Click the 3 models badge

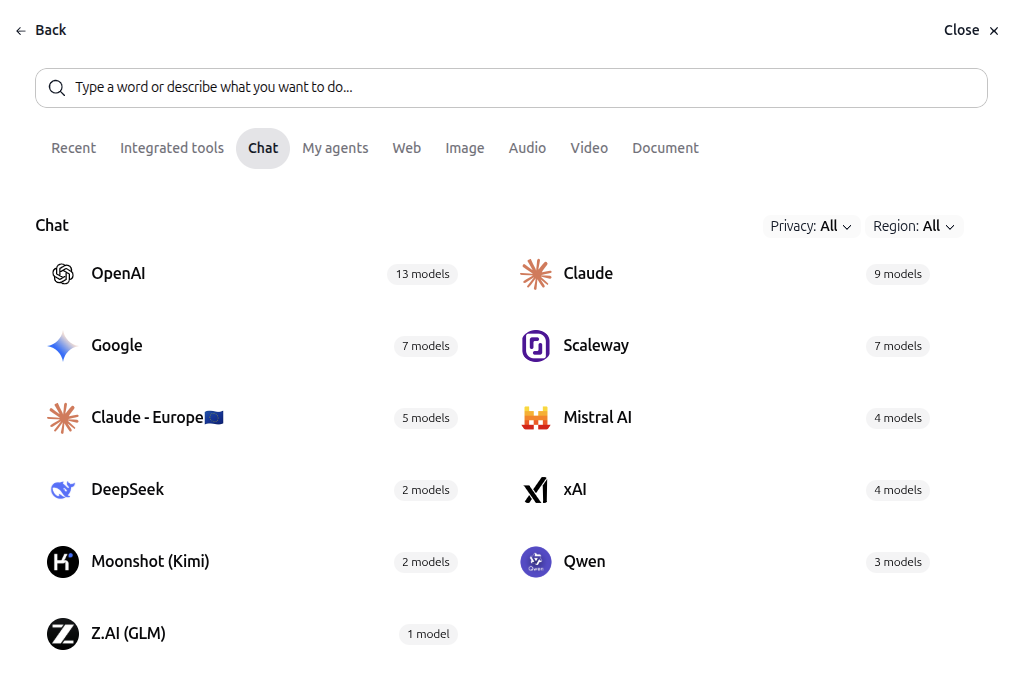(x=898, y=562)
